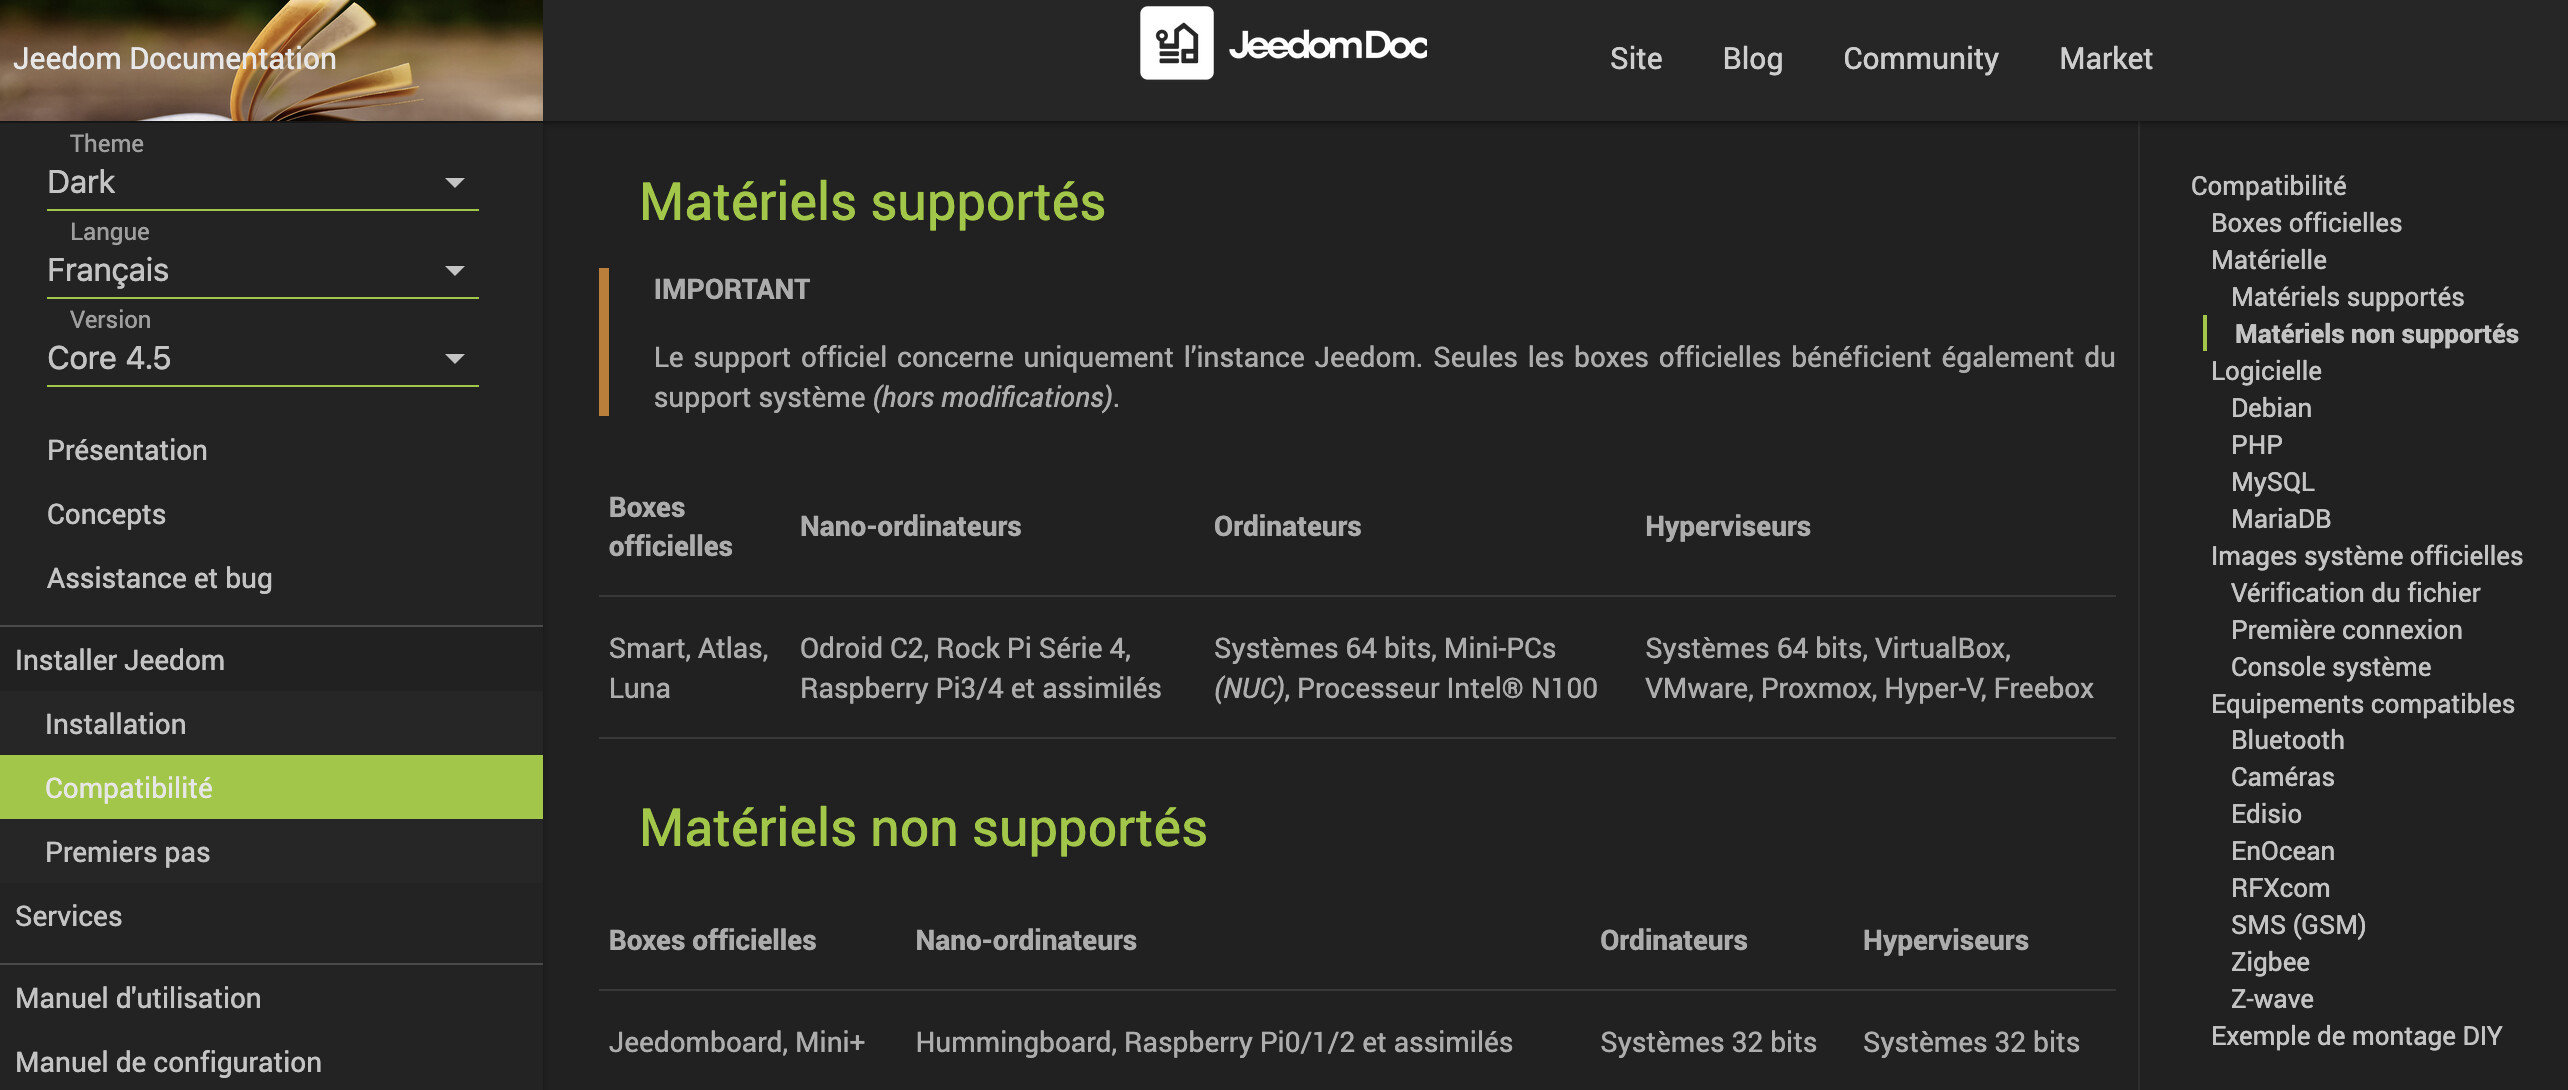Go to Blog in the top navigation
This screenshot has height=1090, width=2568.
point(1752,59)
